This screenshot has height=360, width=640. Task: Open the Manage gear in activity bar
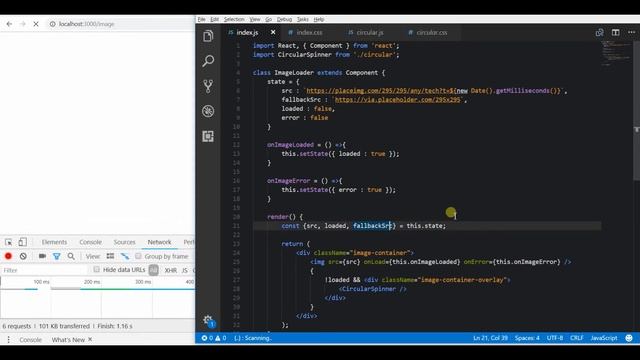[x=208, y=320]
